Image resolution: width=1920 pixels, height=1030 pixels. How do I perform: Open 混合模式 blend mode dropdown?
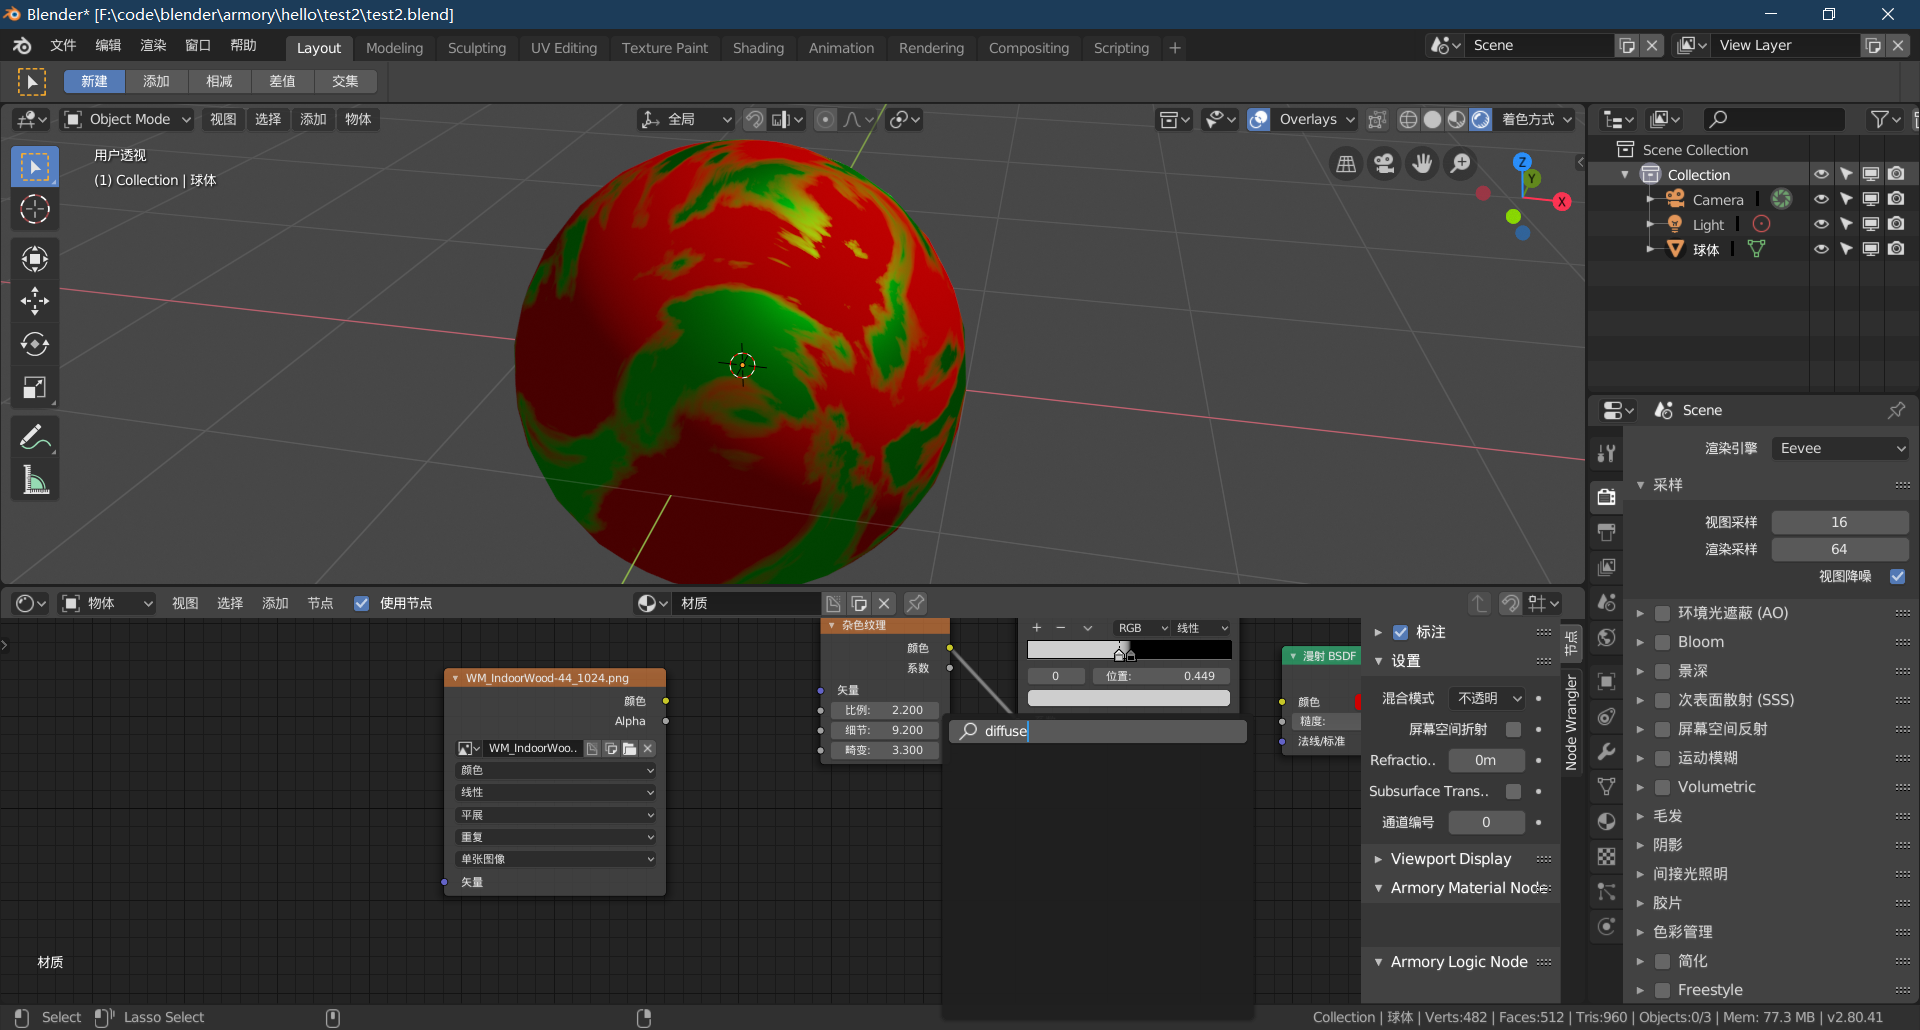pos(1487,698)
